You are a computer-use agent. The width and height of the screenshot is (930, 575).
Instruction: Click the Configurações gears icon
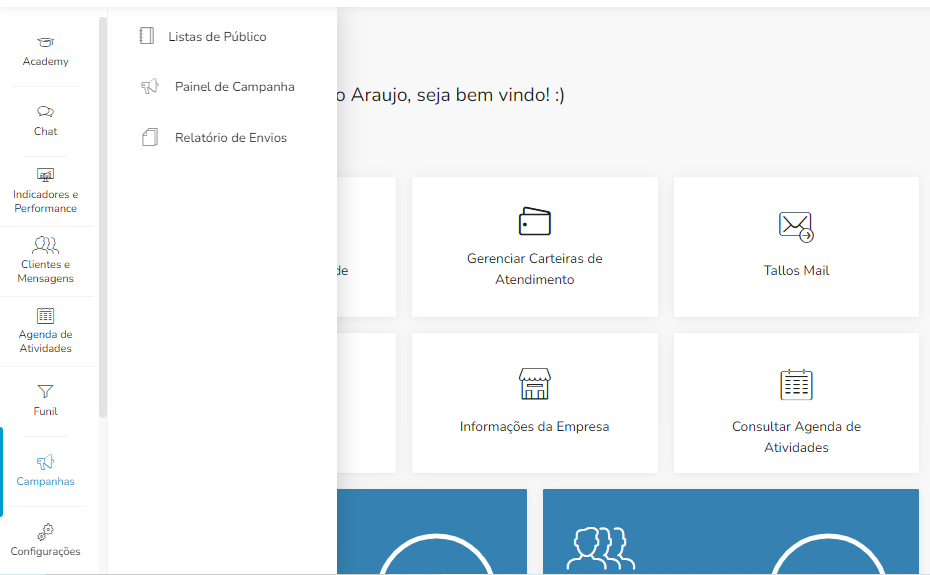pos(46,532)
